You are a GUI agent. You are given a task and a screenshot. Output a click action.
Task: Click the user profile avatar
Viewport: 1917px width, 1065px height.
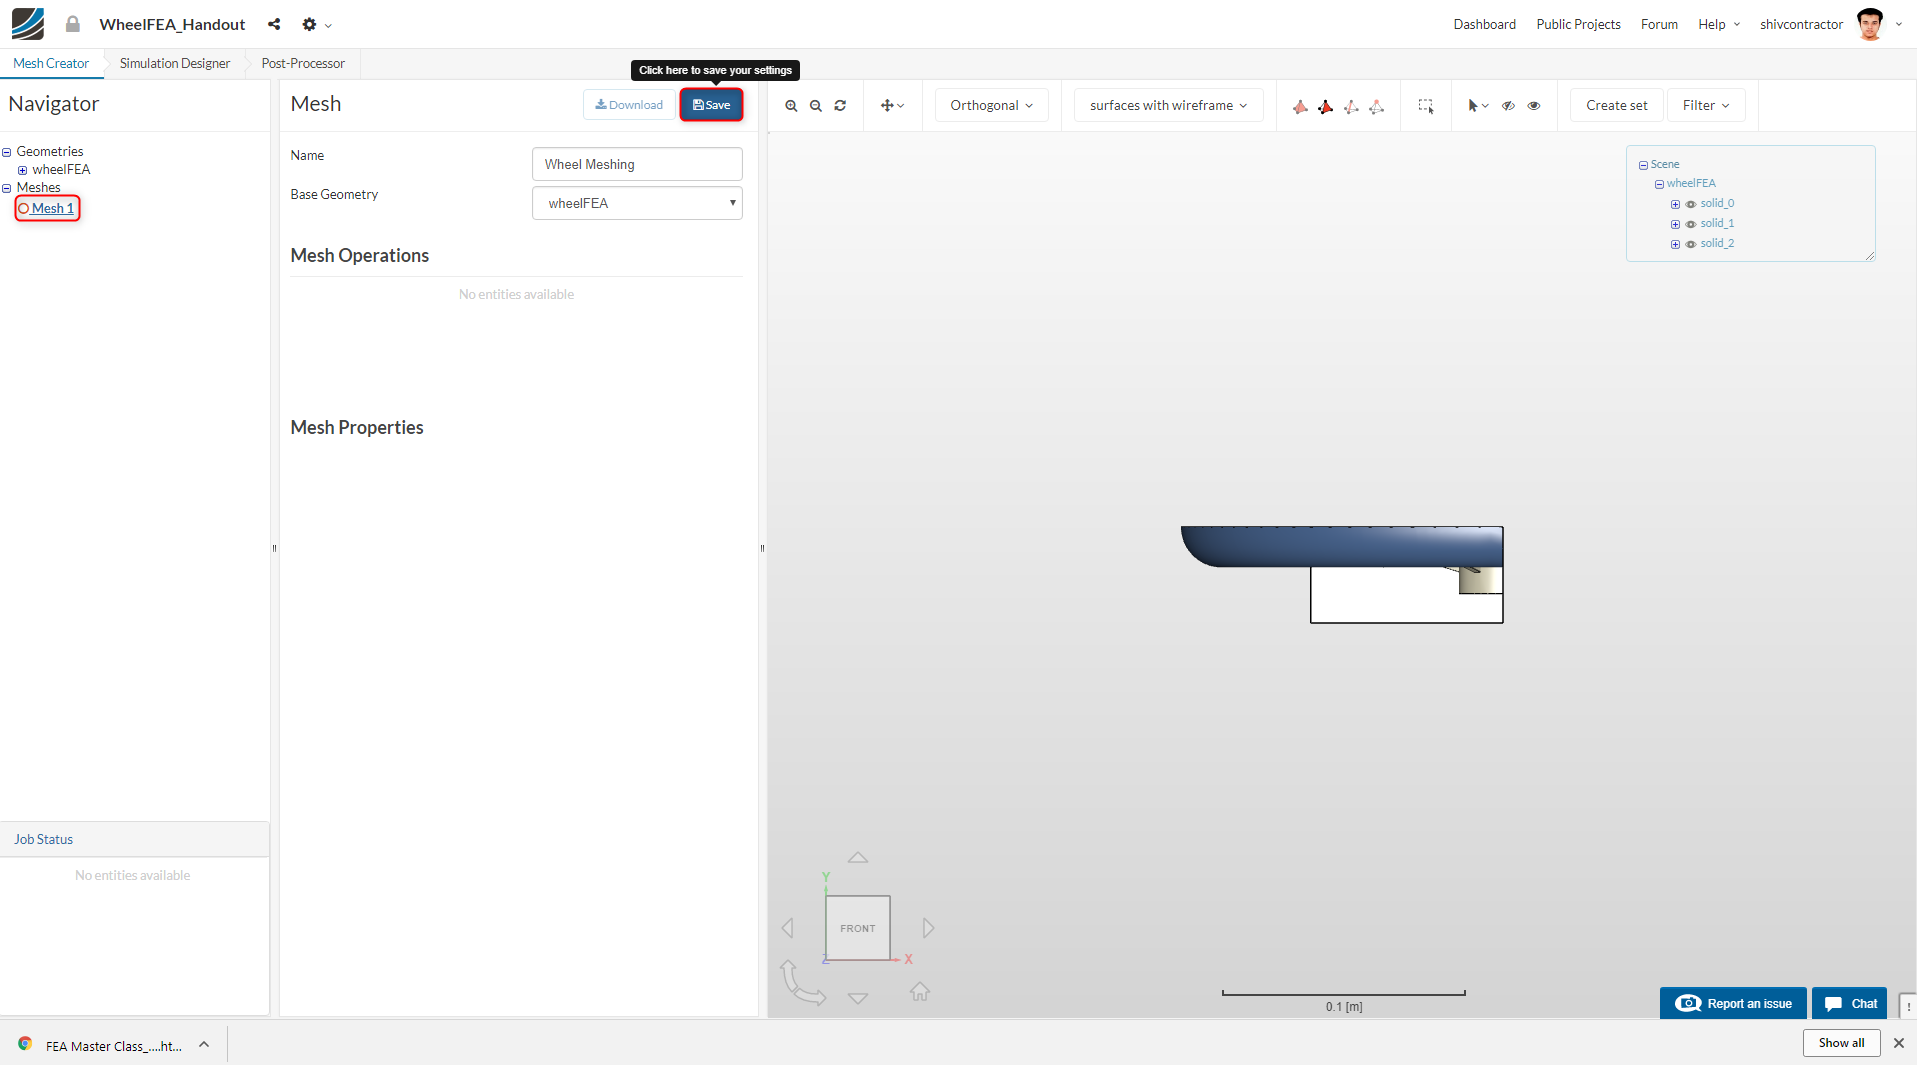click(x=1870, y=24)
